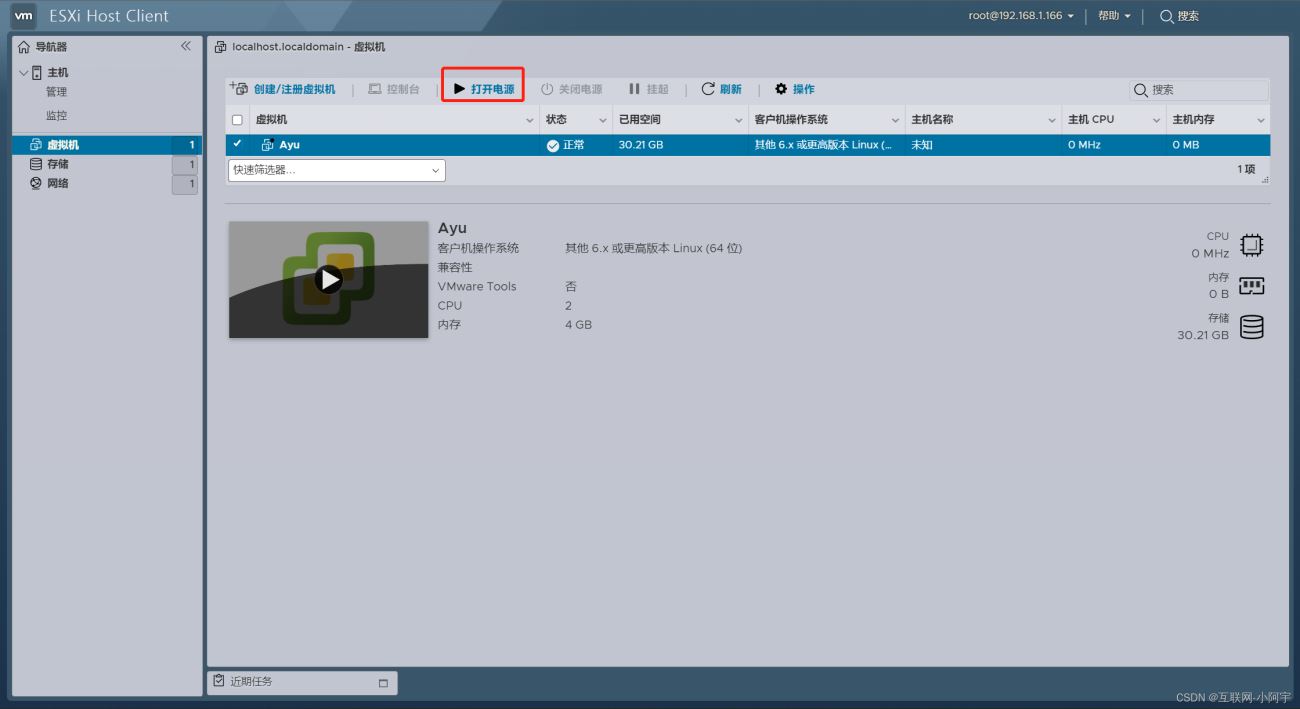Open the 客户机操作系统 column menu arrow
The width and height of the screenshot is (1300, 709).
click(895, 120)
